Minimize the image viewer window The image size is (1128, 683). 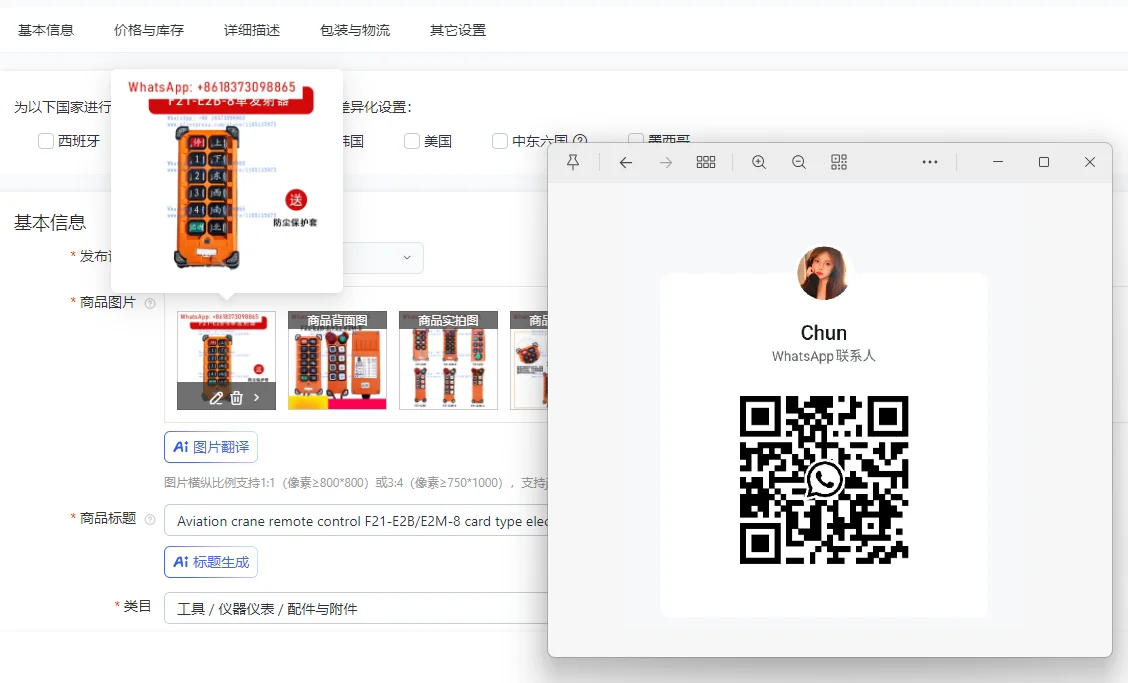[x=998, y=162]
